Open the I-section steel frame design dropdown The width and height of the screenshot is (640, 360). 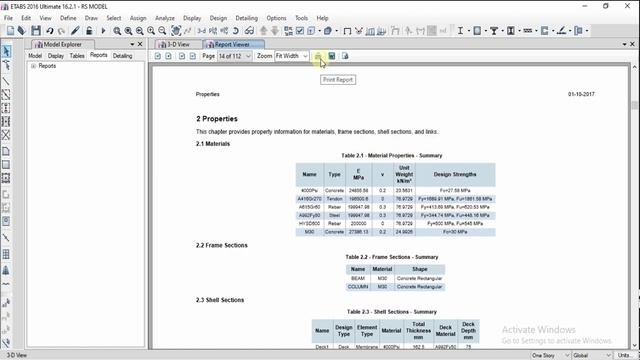point(469,31)
